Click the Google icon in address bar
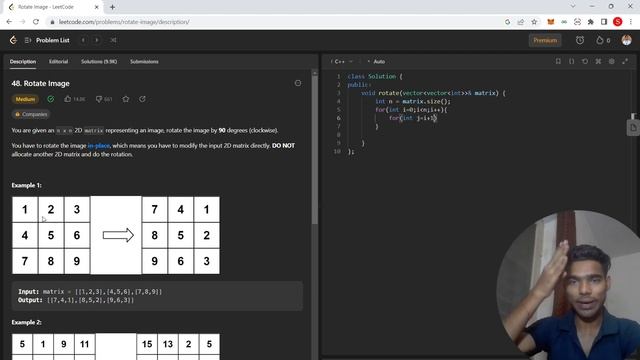Viewport: 640px width, 360px height. point(507,22)
